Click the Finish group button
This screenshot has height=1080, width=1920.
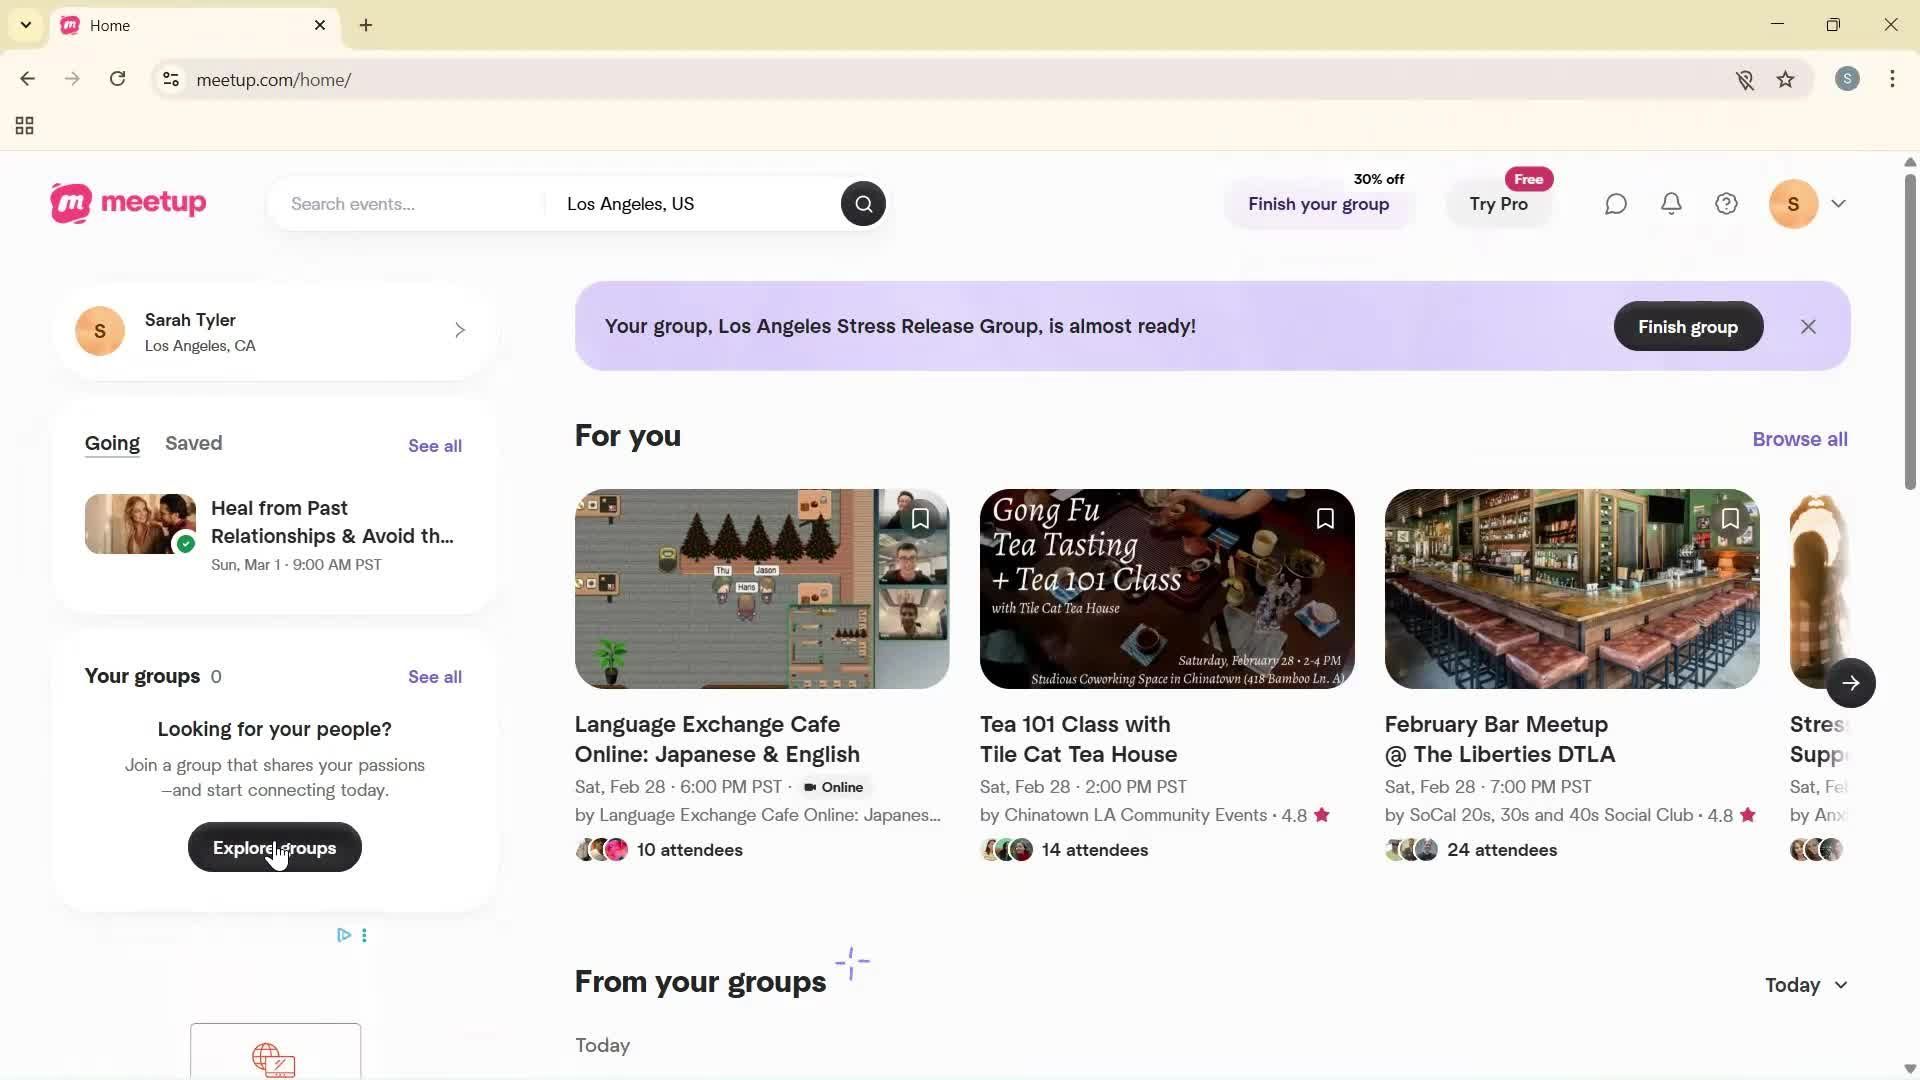coord(1687,327)
